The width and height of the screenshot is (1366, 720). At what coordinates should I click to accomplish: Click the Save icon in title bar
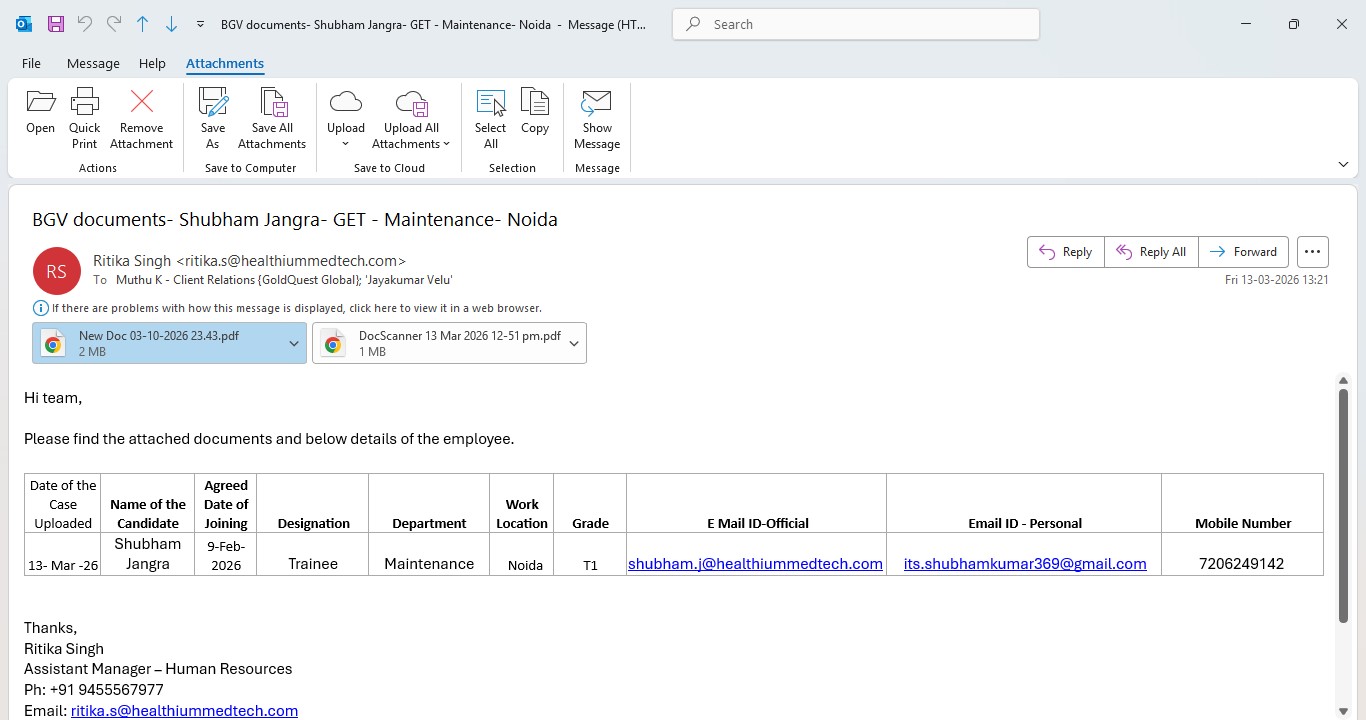click(56, 24)
